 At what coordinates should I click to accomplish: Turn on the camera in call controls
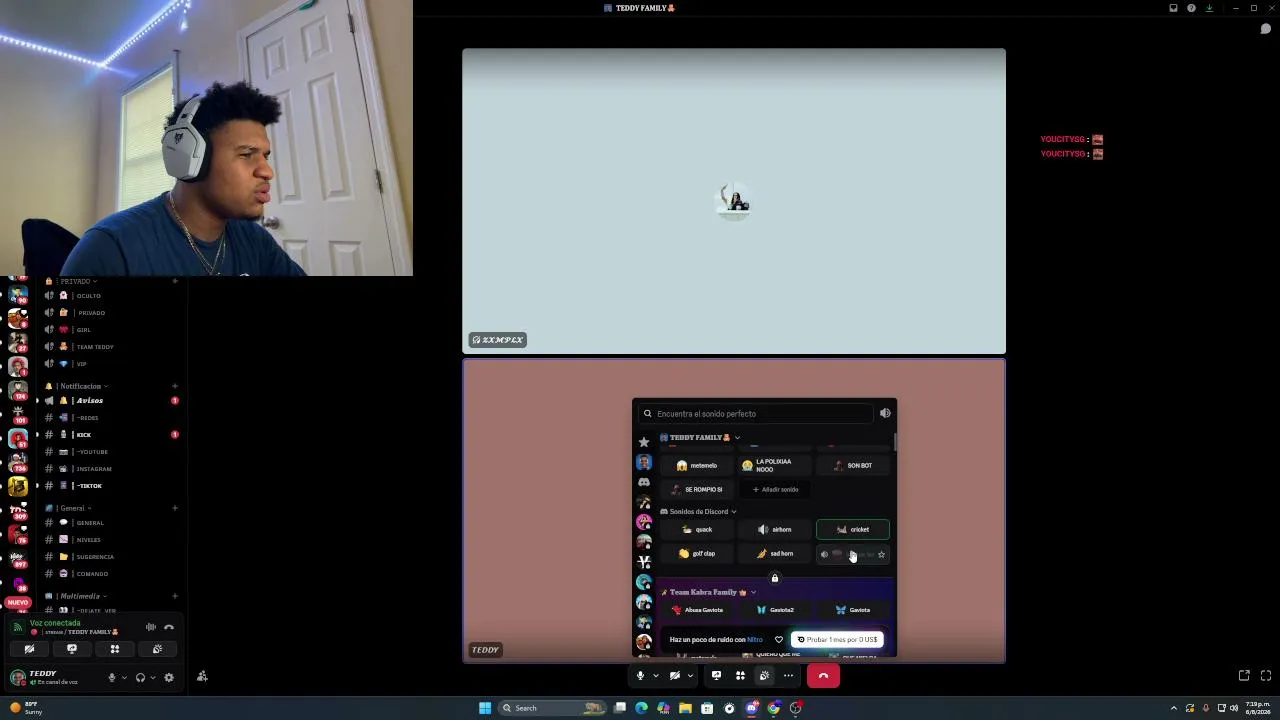[675, 676]
